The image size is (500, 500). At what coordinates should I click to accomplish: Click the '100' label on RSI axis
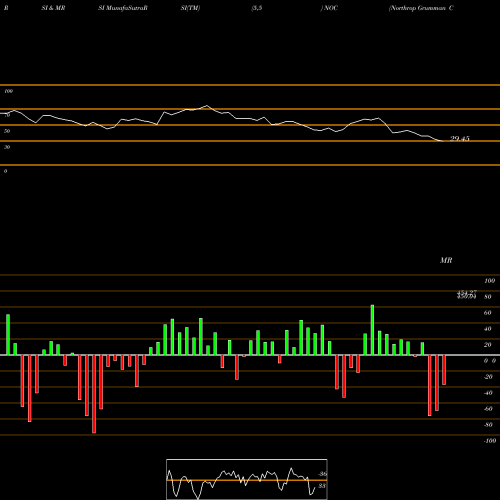pos(8,91)
